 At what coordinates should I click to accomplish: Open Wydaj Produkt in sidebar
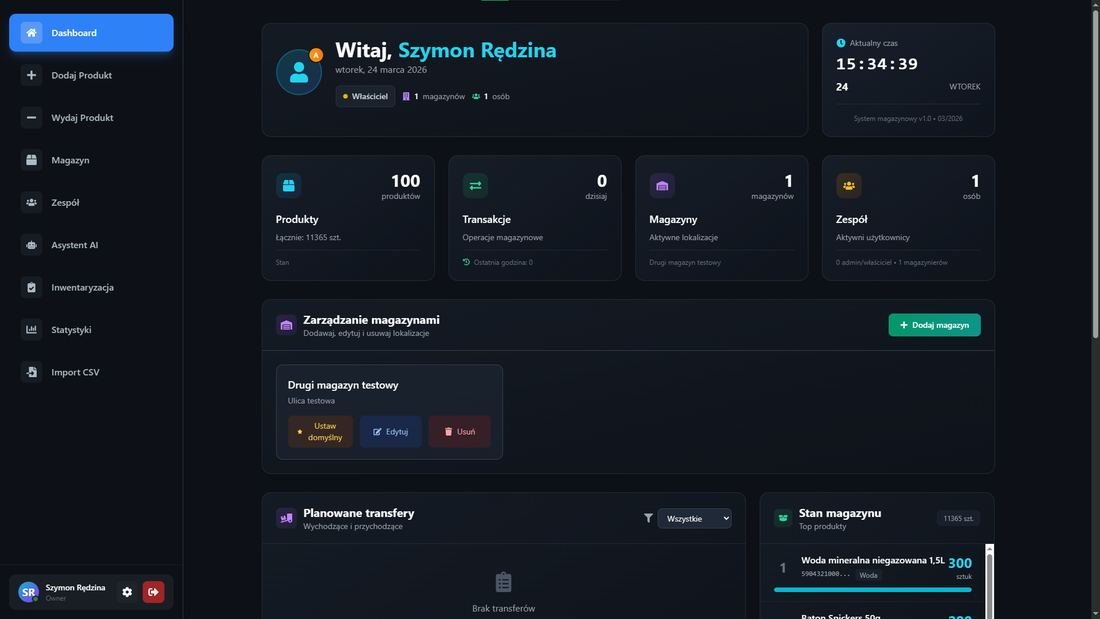(x=91, y=117)
